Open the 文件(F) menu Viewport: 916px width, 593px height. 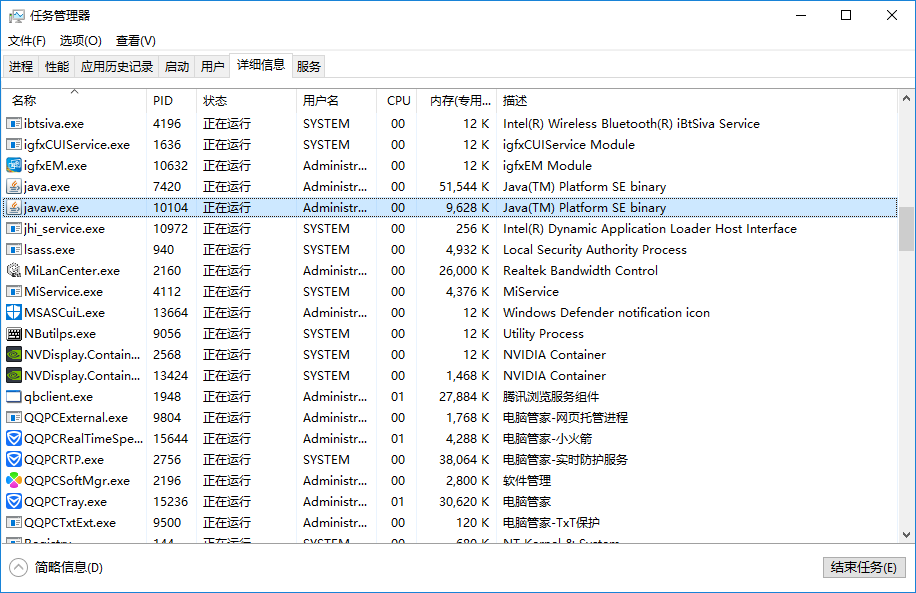click(25, 40)
